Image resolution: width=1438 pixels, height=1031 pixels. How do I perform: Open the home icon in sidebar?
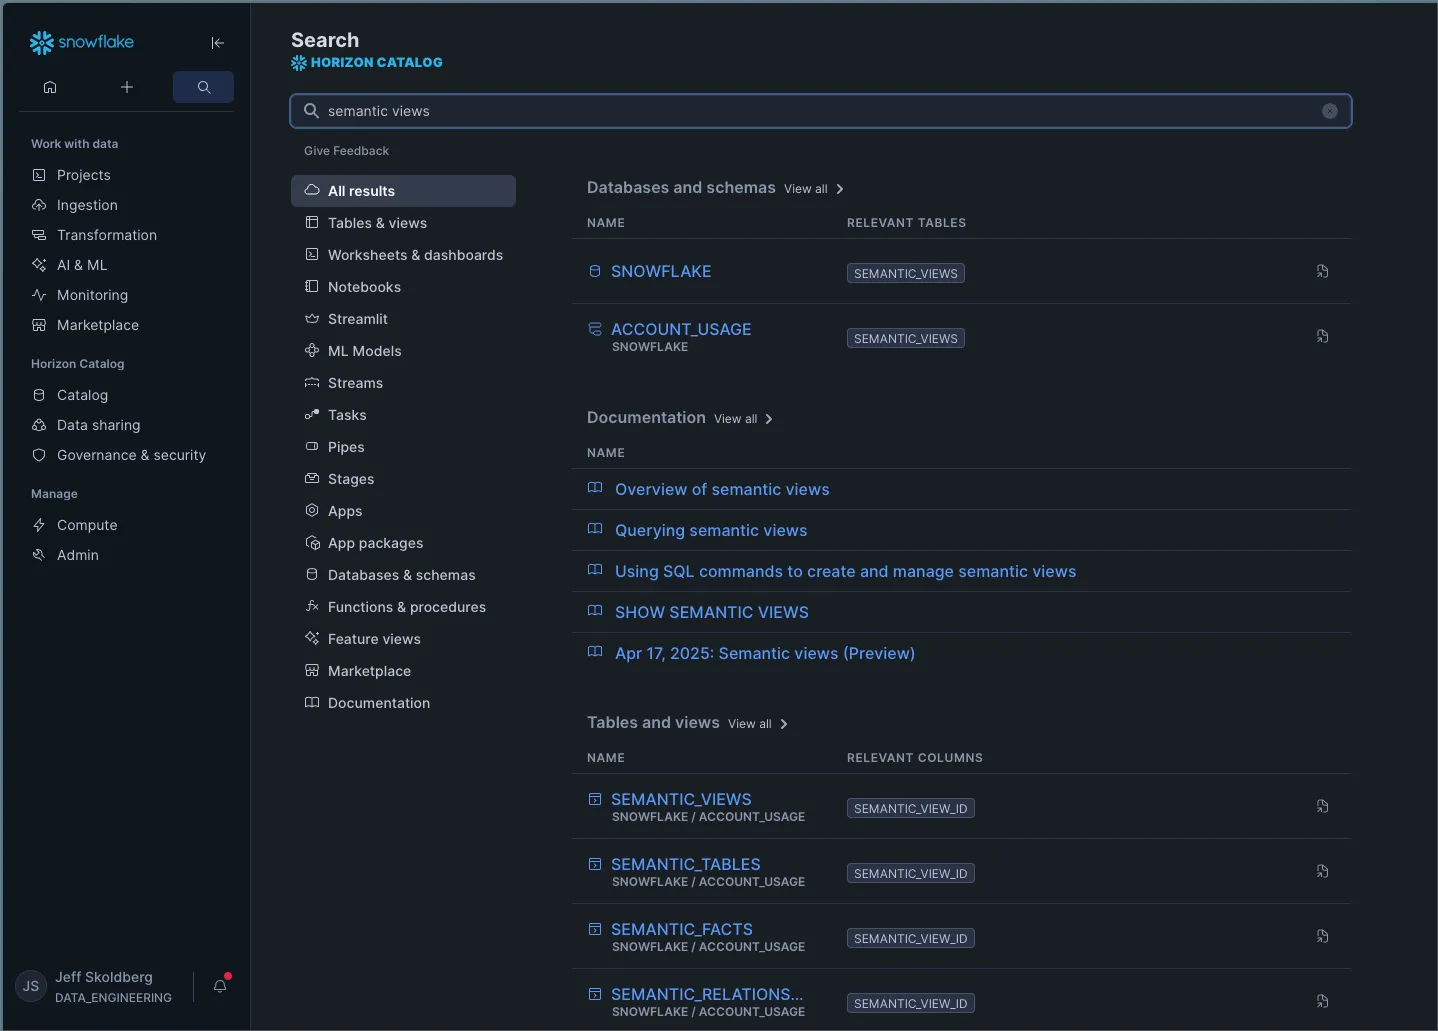point(50,87)
